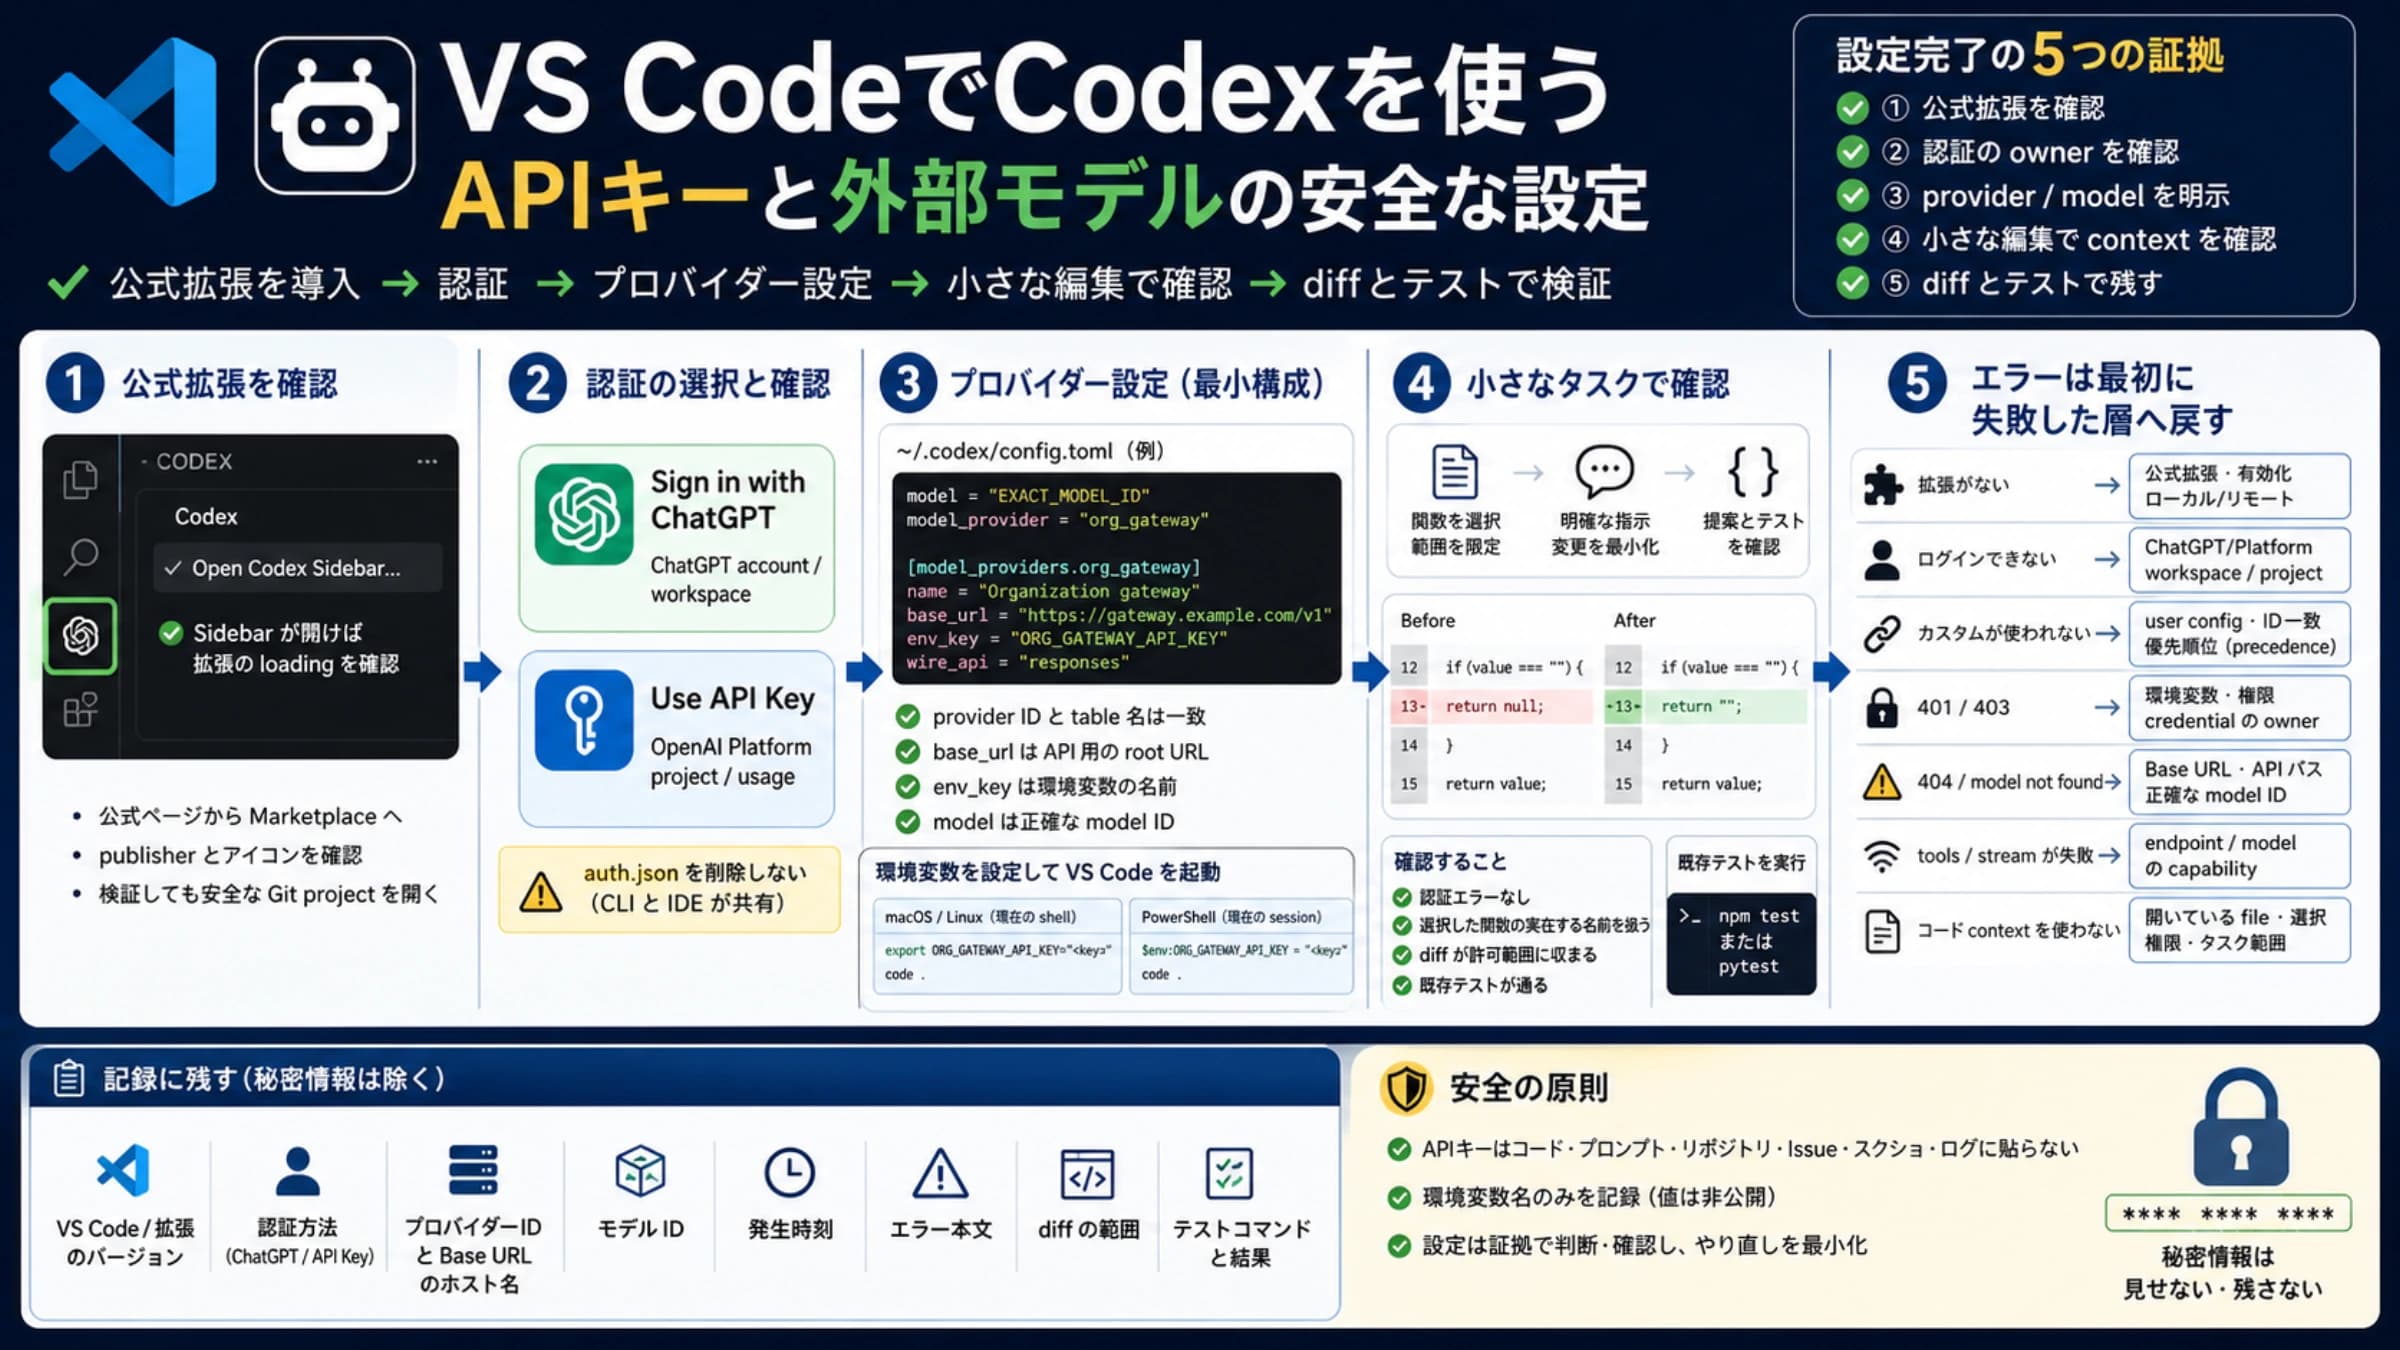Click the Wi-Fi icon beside tools / stream が失敗
Viewport: 2400px width, 1350px height.
coord(1882,856)
